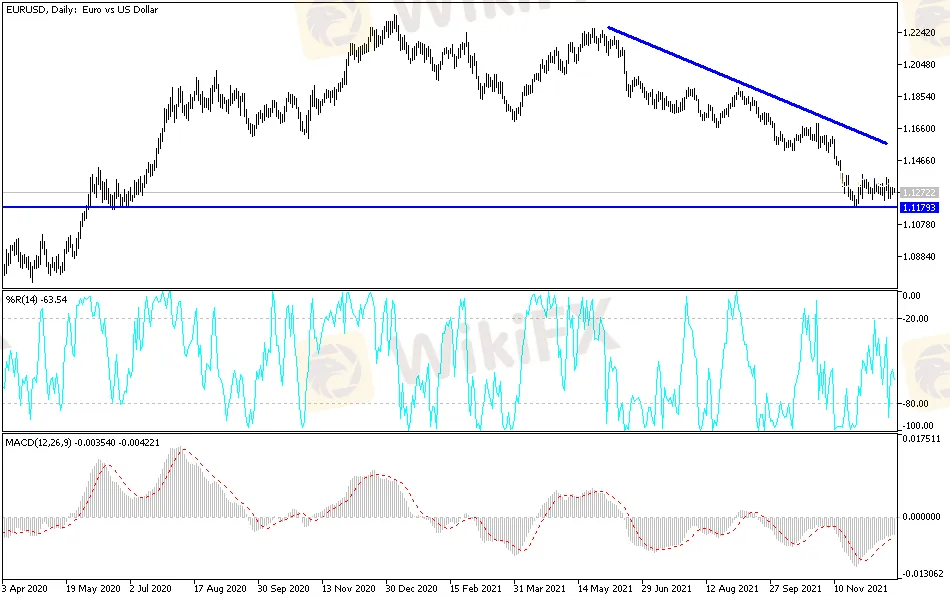
Task: Click the 0.000000 MACD zero level value
Action: (x=922, y=516)
